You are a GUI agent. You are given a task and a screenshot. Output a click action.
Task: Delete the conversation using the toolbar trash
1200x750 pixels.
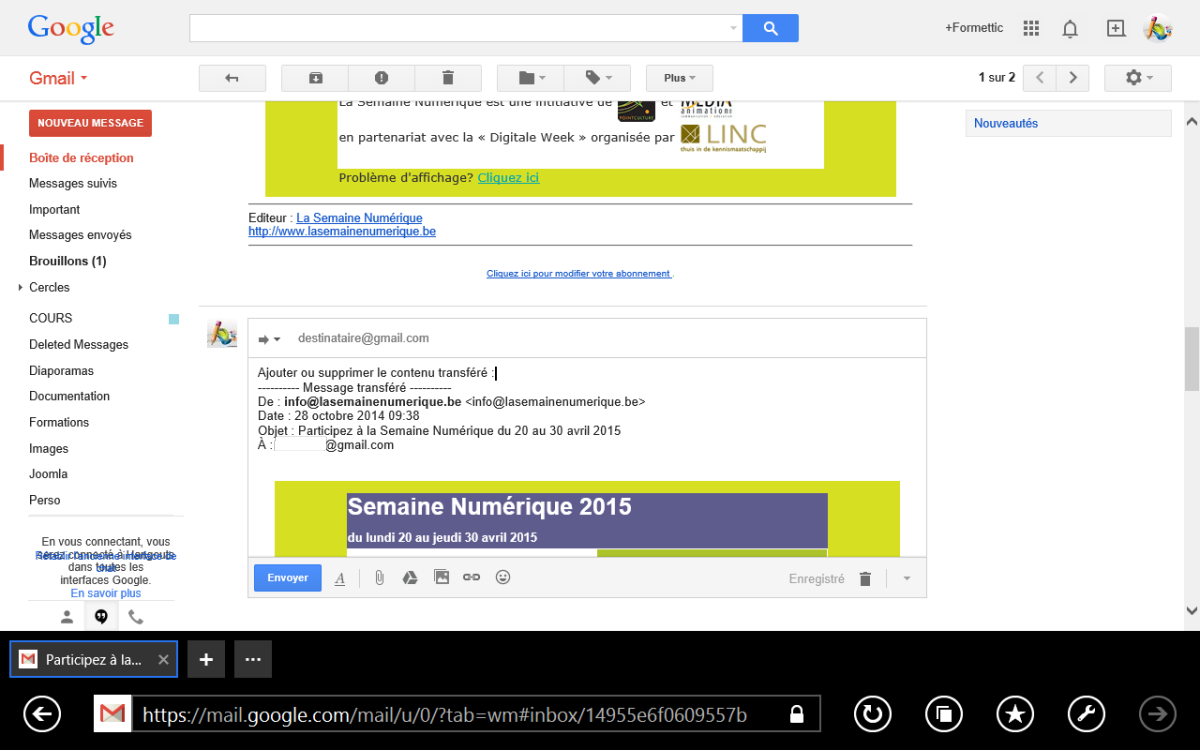[448, 78]
